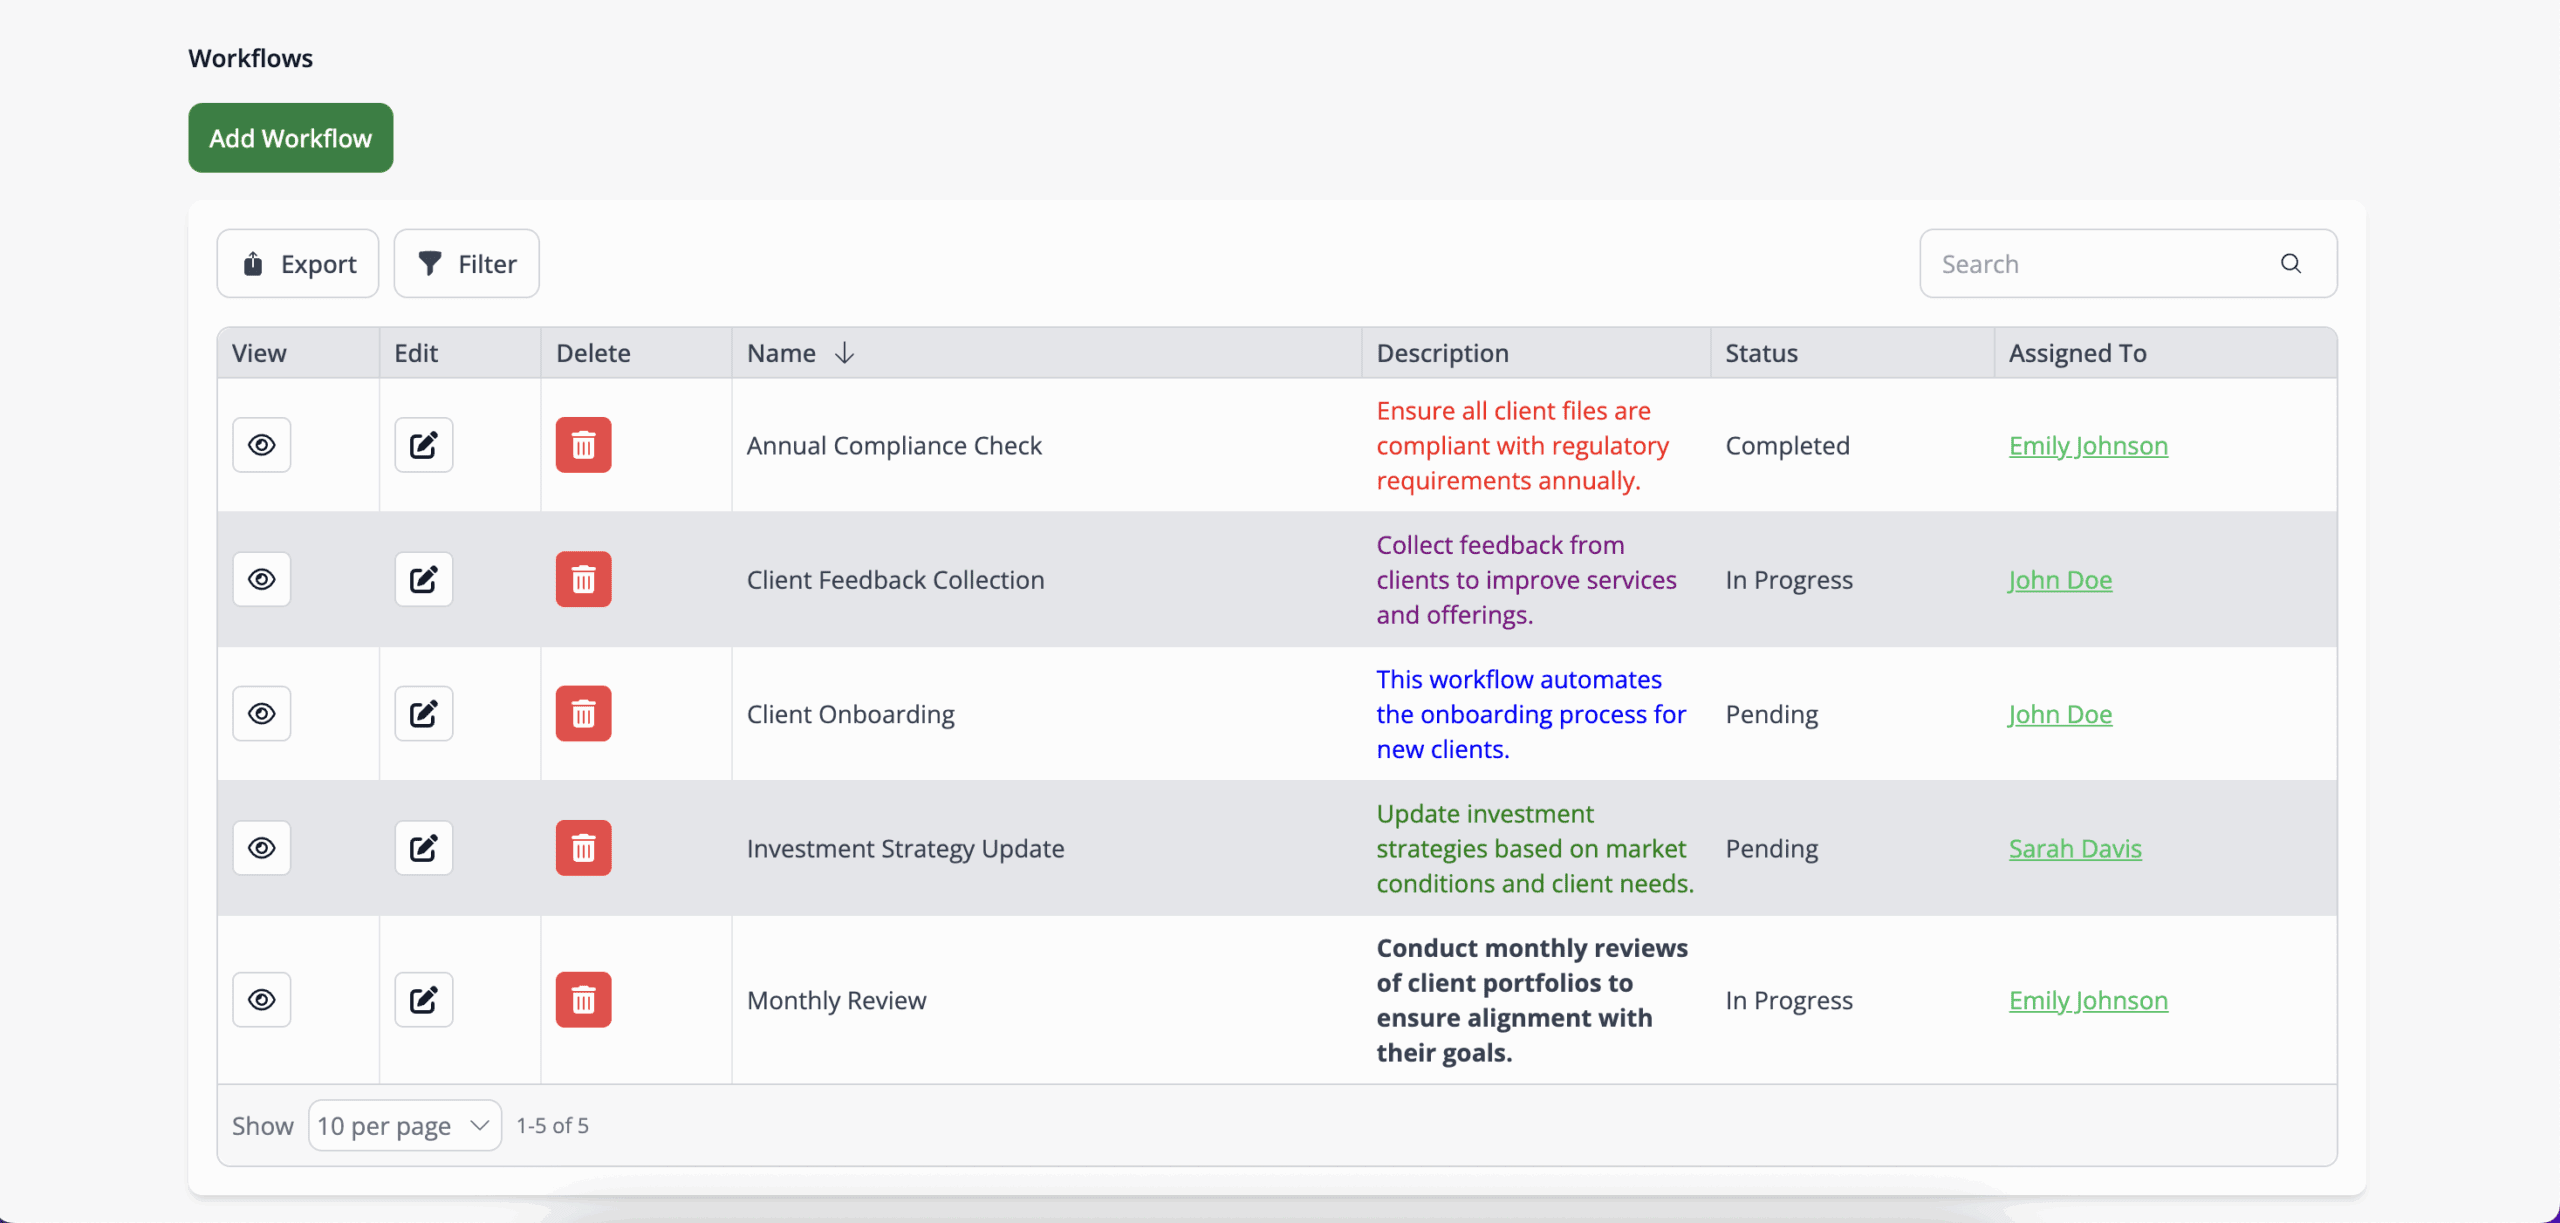2560x1223 pixels.
Task: Click the edit icon for Monthly Review
Action: click(423, 999)
